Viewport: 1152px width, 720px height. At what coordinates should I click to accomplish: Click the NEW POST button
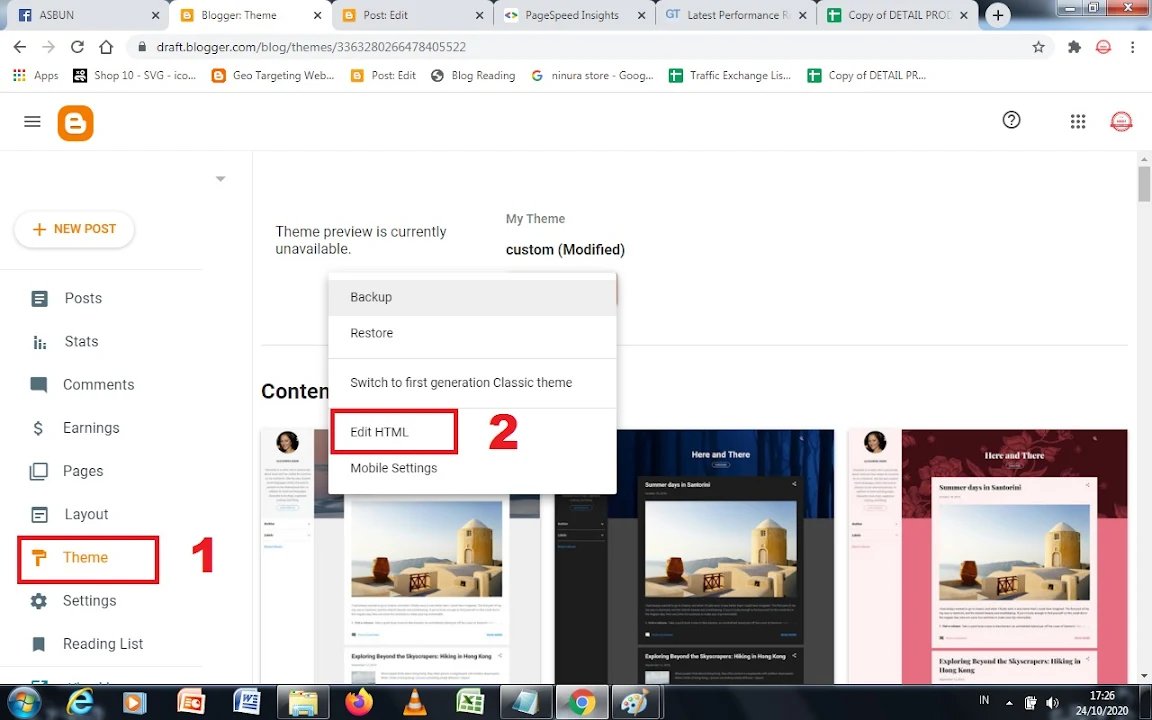coord(74,229)
